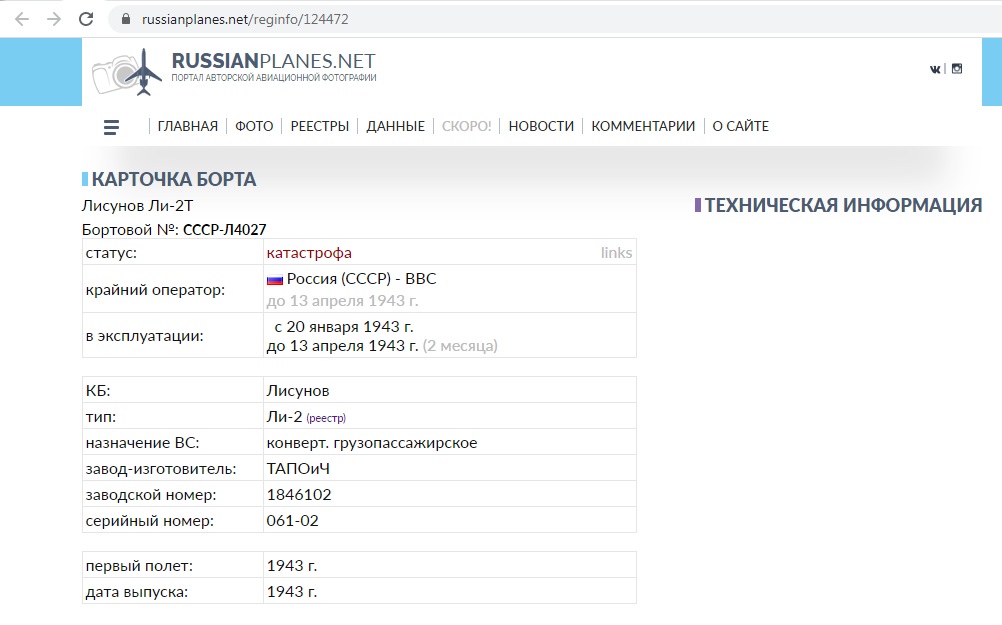This screenshot has height=625, width=1002.
Task: Click the padlock site security icon
Action: click(x=126, y=19)
